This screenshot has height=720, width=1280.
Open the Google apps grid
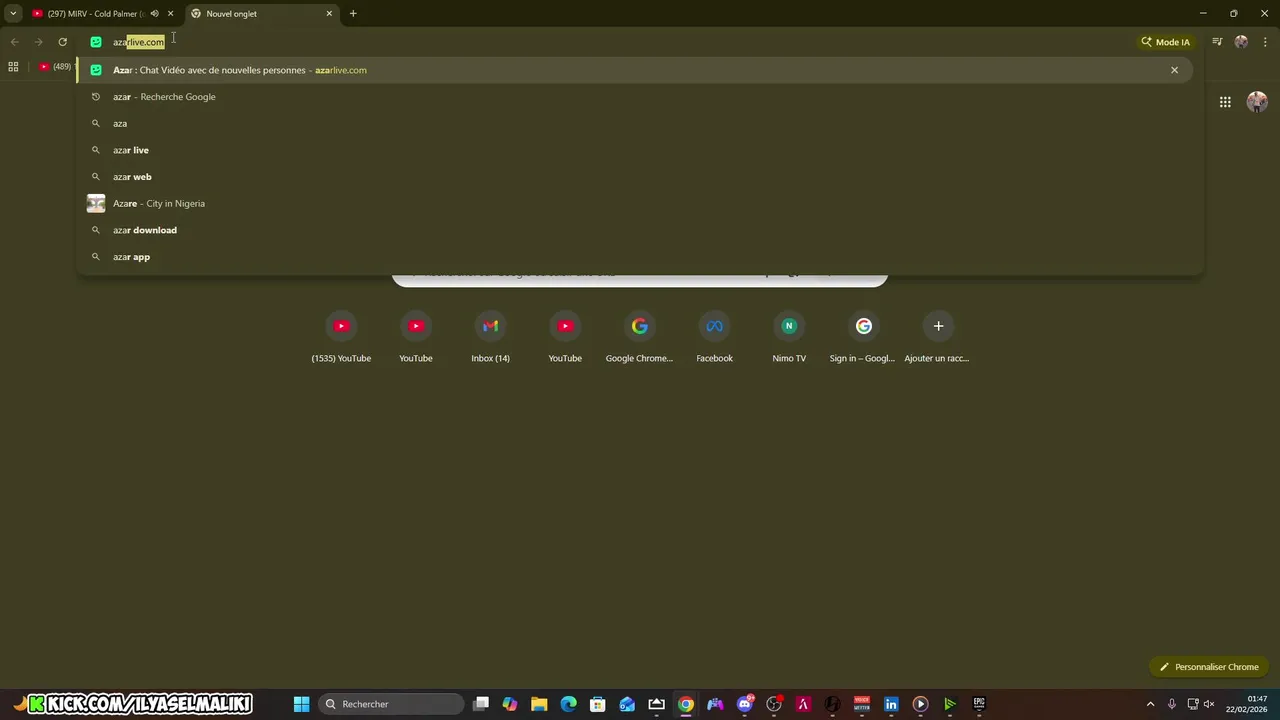(1225, 102)
